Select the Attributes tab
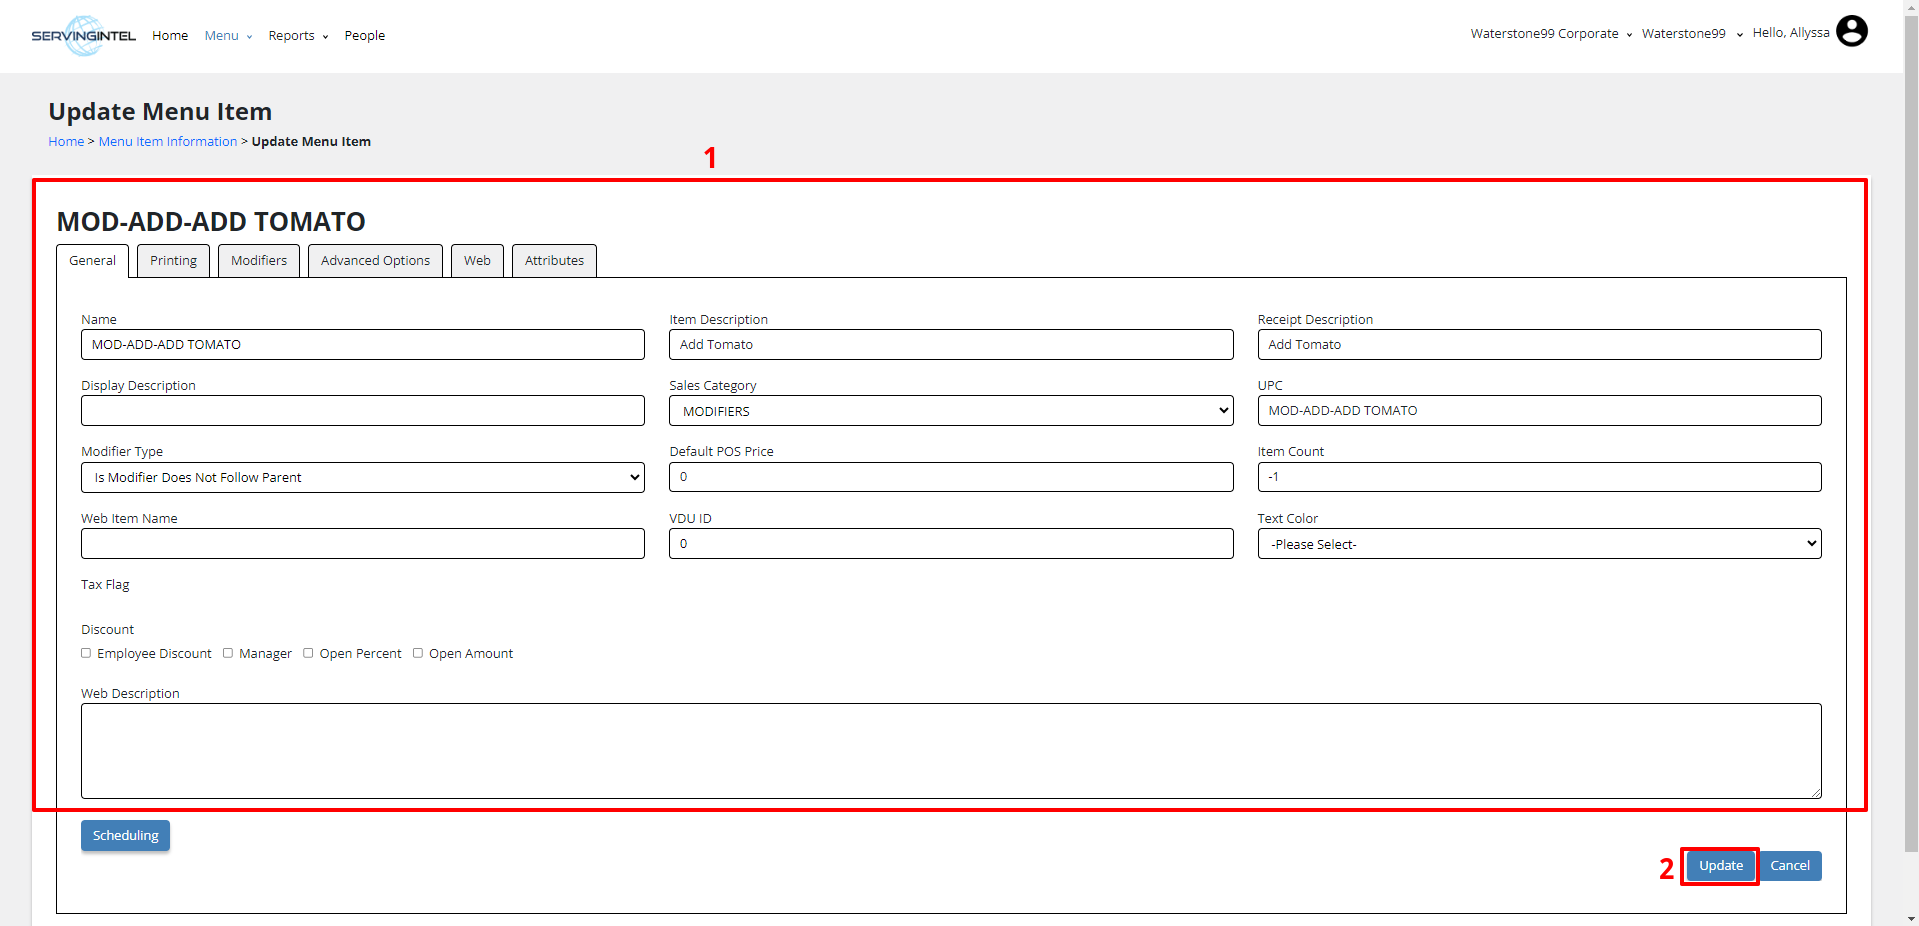Screen dimensions: 1919x926 [x=554, y=261]
